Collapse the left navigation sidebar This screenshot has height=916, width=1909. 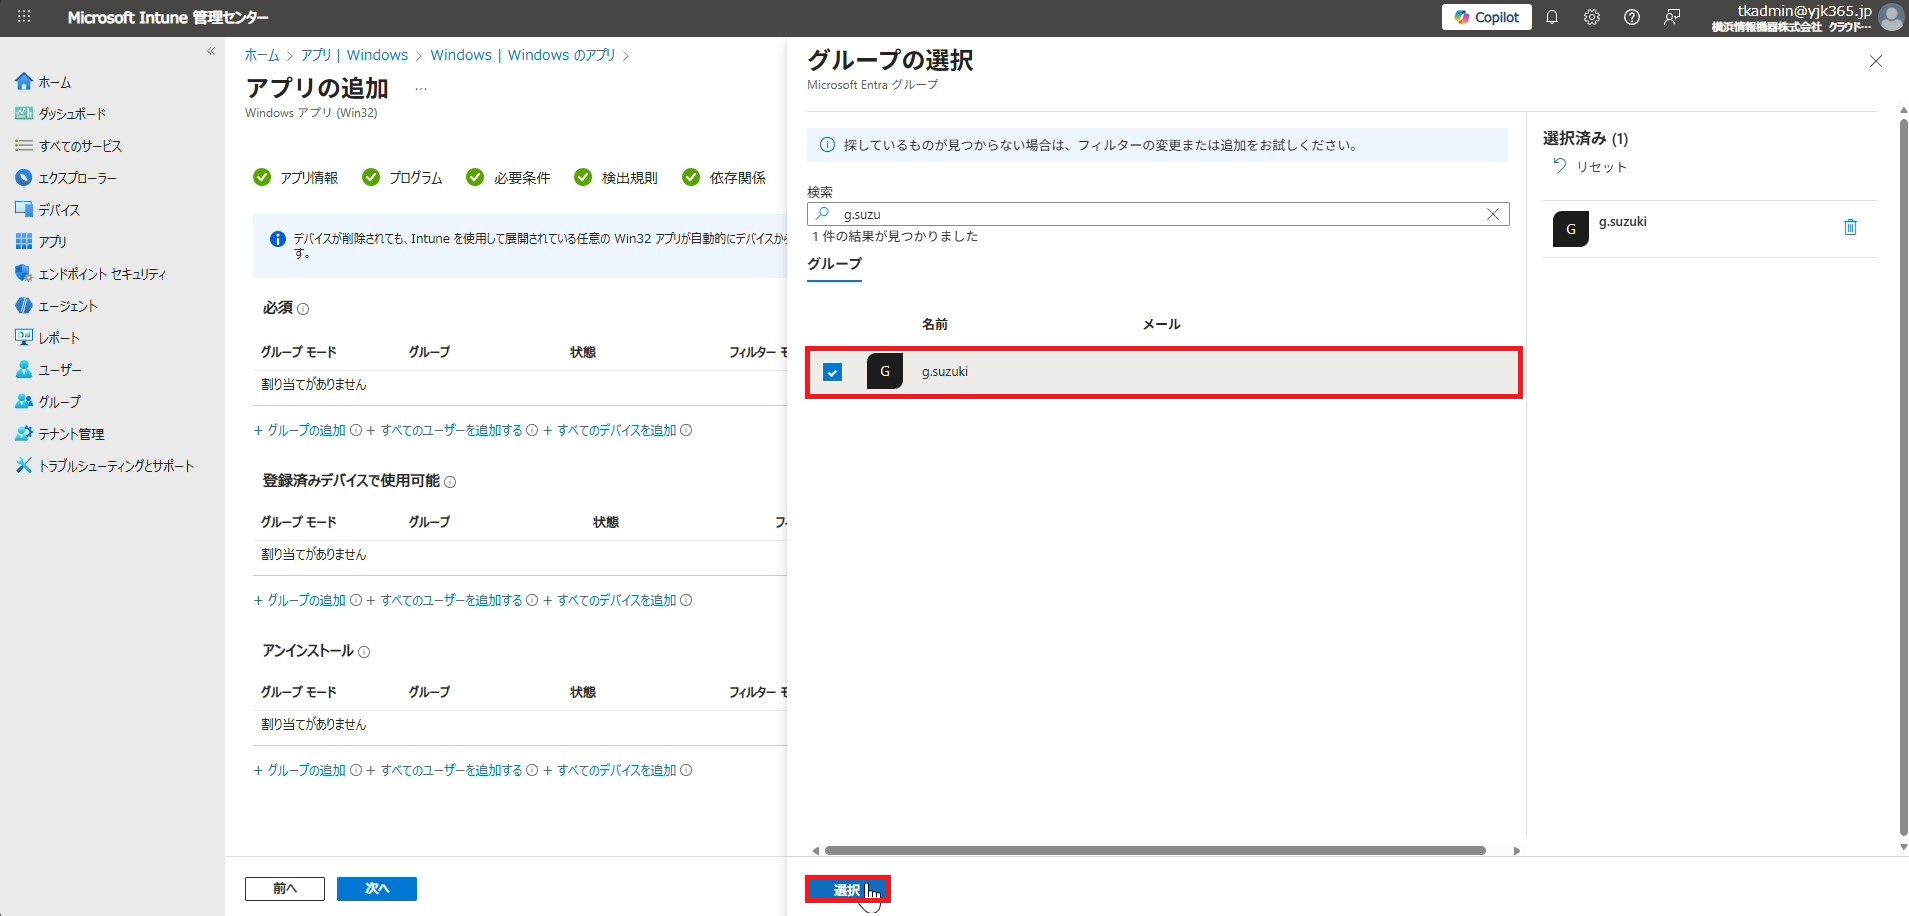click(x=211, y=51)
